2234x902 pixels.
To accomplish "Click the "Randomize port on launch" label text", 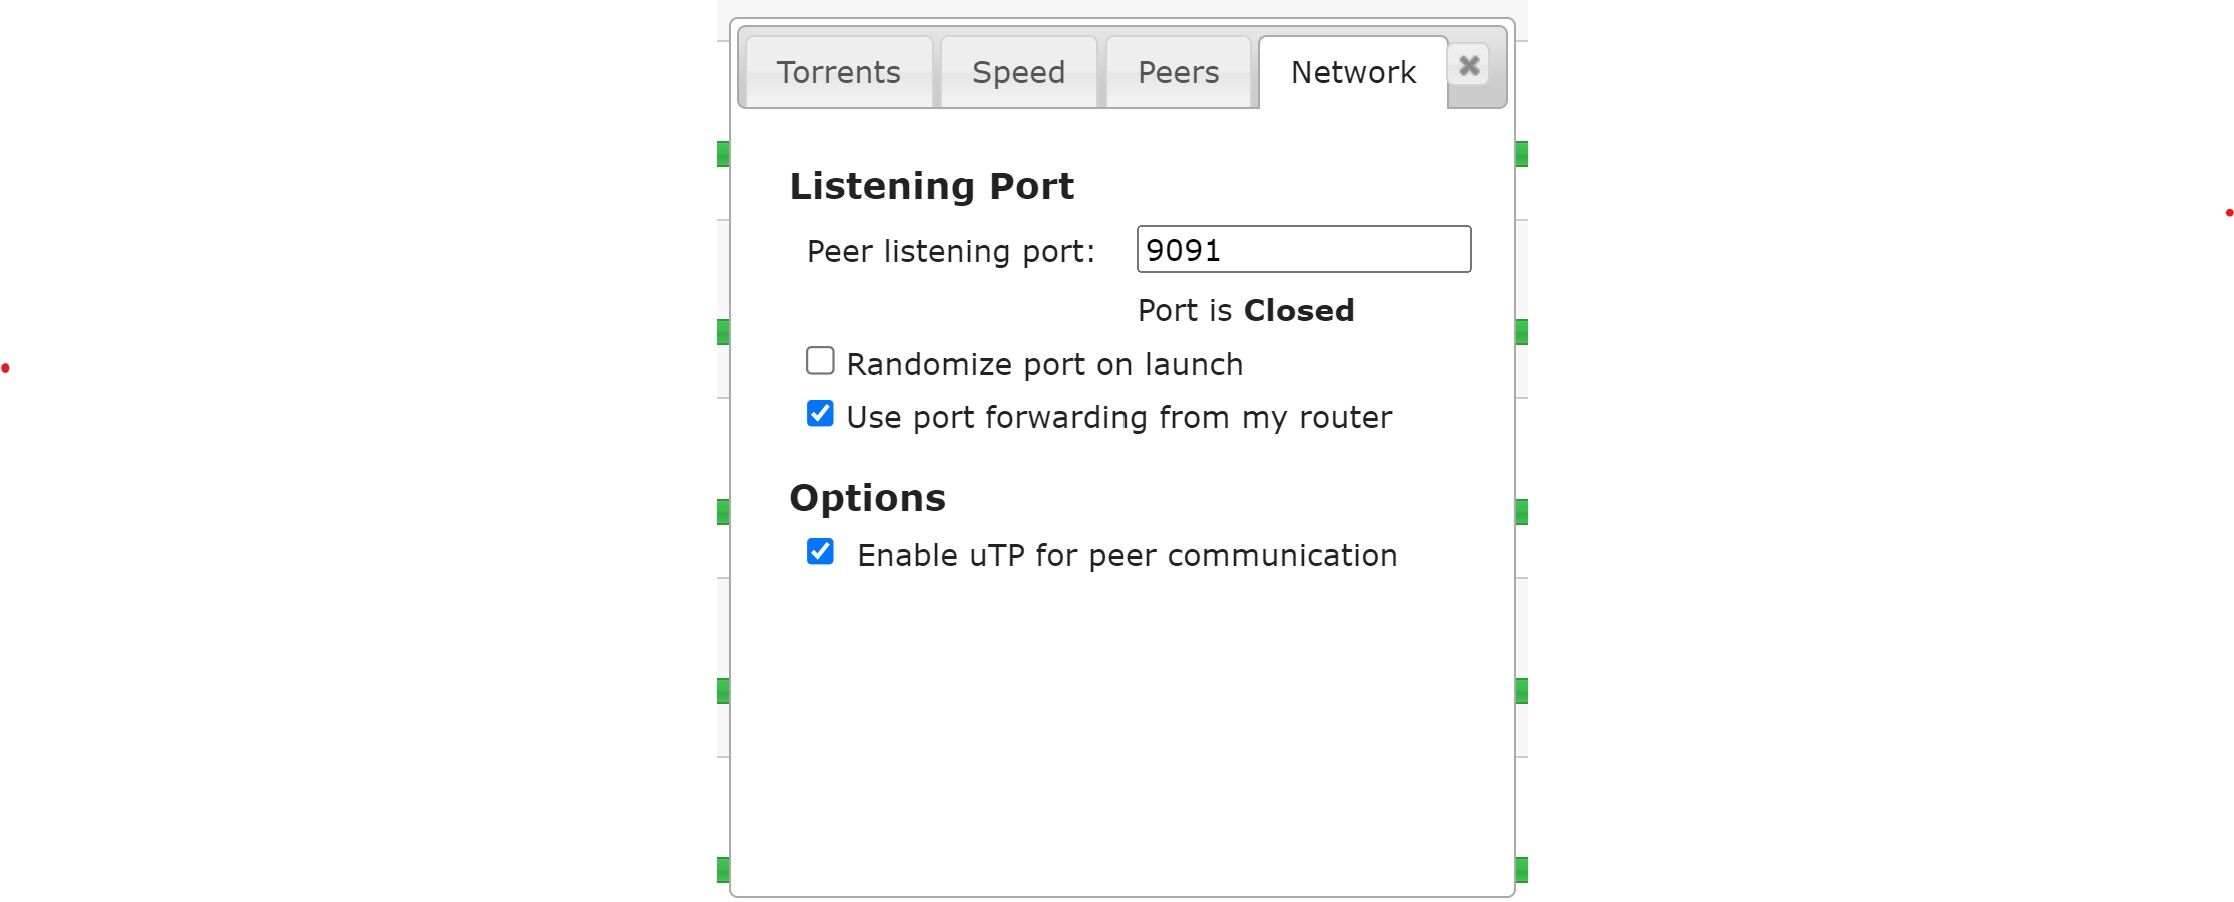I will (1044, 365).
